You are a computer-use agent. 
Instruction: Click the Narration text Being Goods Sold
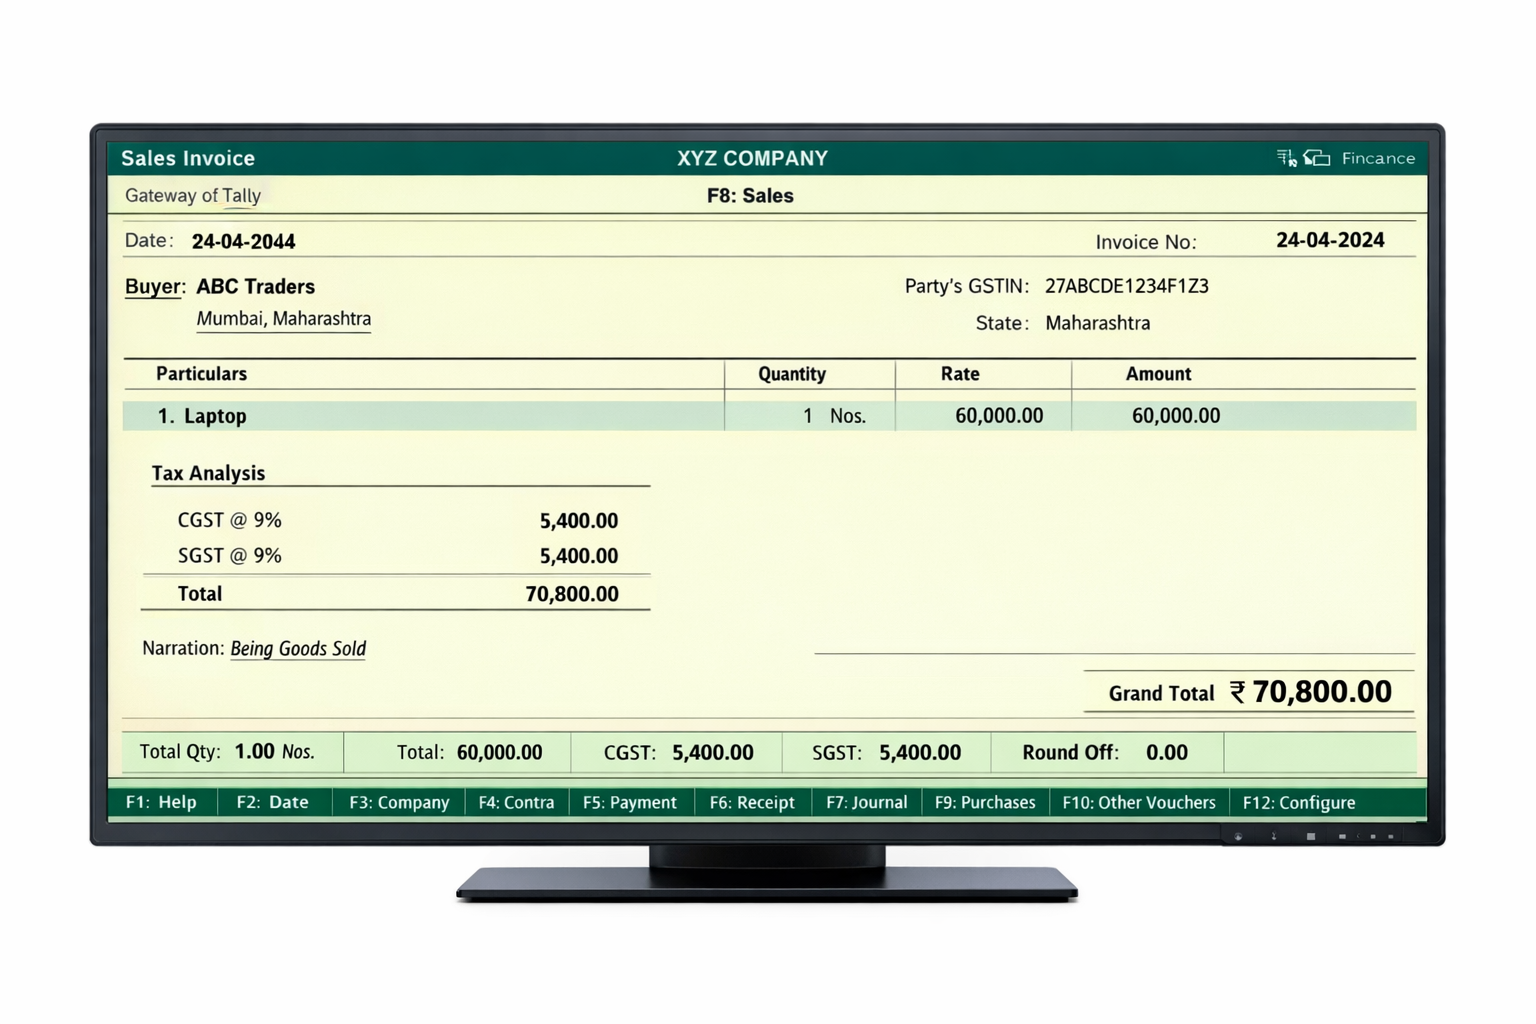pos(297,648)
